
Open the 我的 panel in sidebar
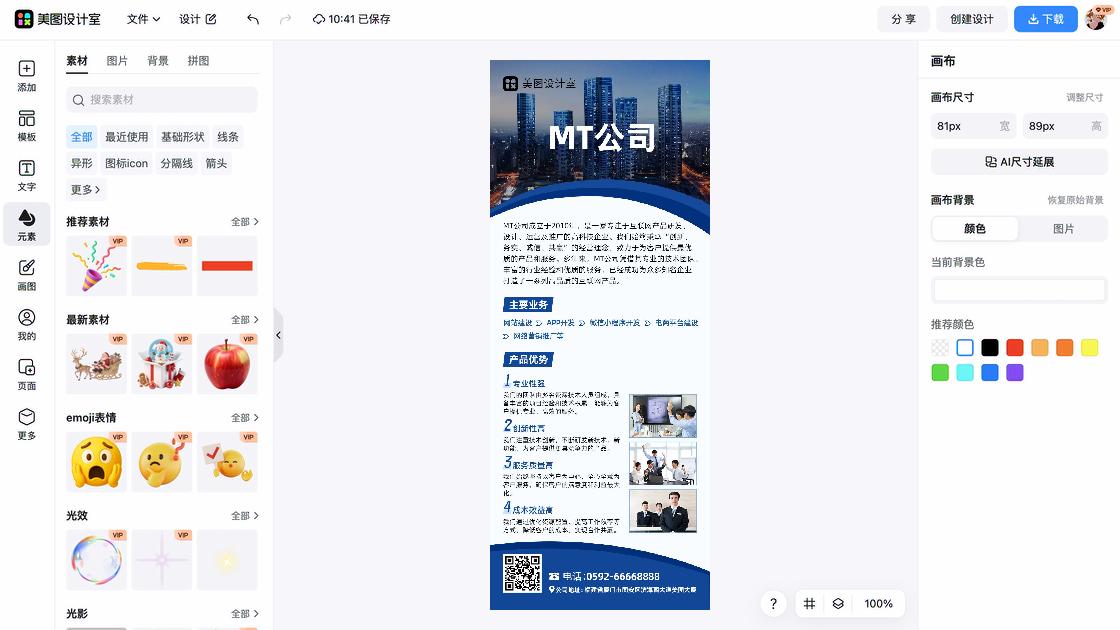pos(26,322)
